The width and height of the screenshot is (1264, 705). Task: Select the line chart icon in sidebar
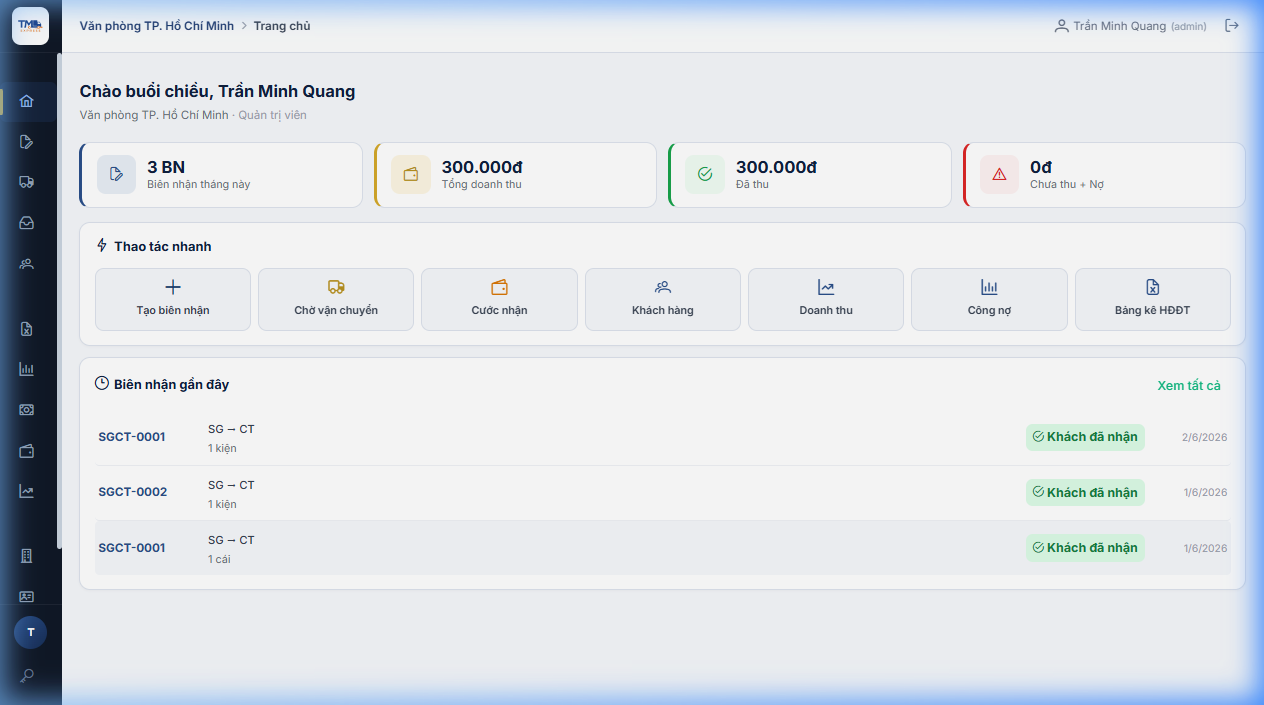tap(27, 491)
